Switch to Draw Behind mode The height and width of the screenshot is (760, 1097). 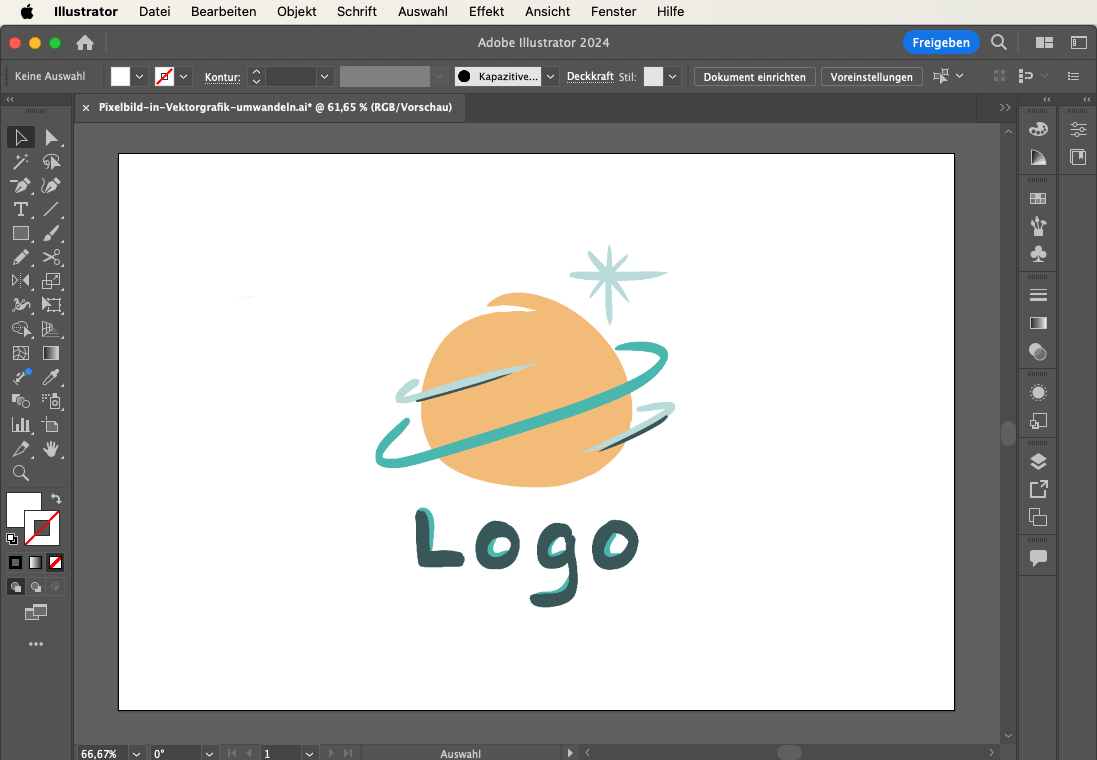tap(36, 587)
